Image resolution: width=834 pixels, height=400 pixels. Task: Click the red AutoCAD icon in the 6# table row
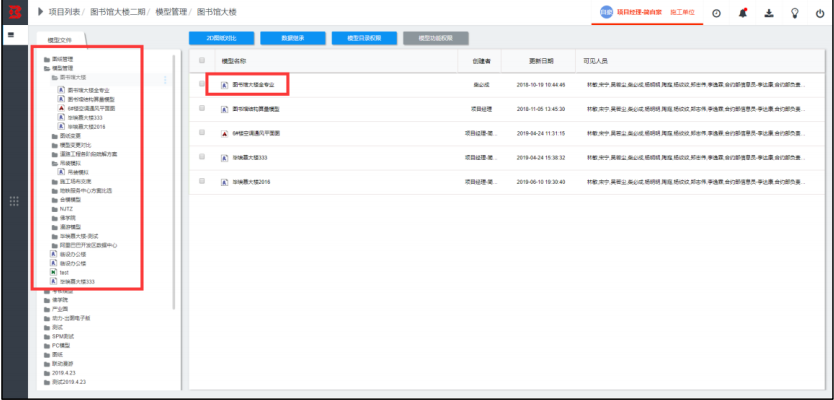pyautogui.click(x=224, y=134)
